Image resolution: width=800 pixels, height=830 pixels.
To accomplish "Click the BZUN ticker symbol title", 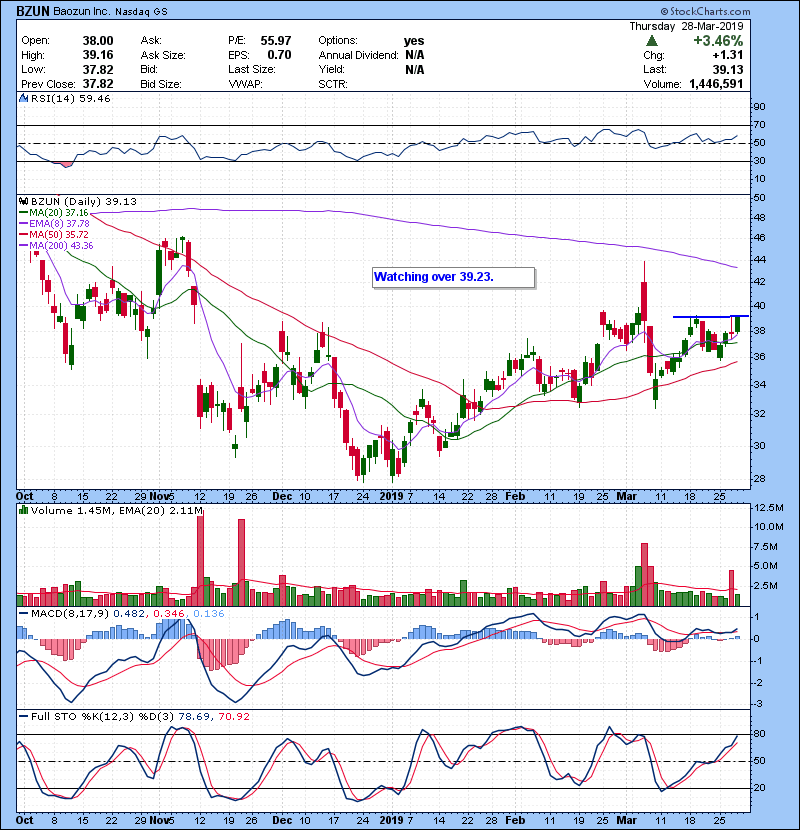I will tap(33, 11).
